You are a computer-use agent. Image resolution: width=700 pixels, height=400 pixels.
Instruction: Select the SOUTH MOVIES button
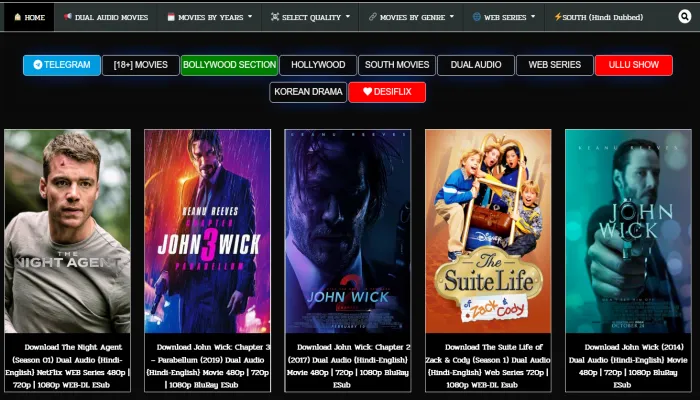[x=397, y=65]
